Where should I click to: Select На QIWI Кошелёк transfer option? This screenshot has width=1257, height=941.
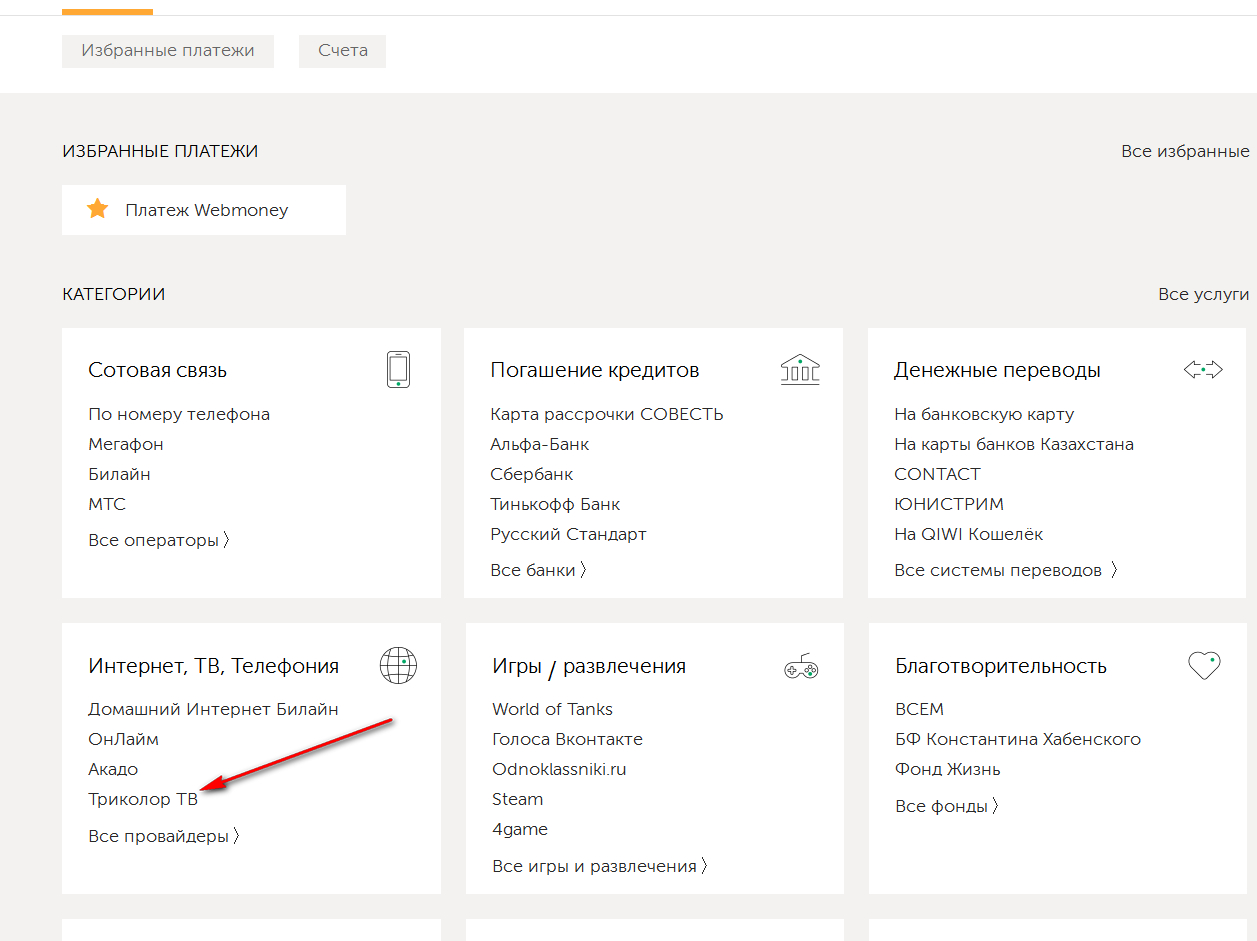(968, 534)
